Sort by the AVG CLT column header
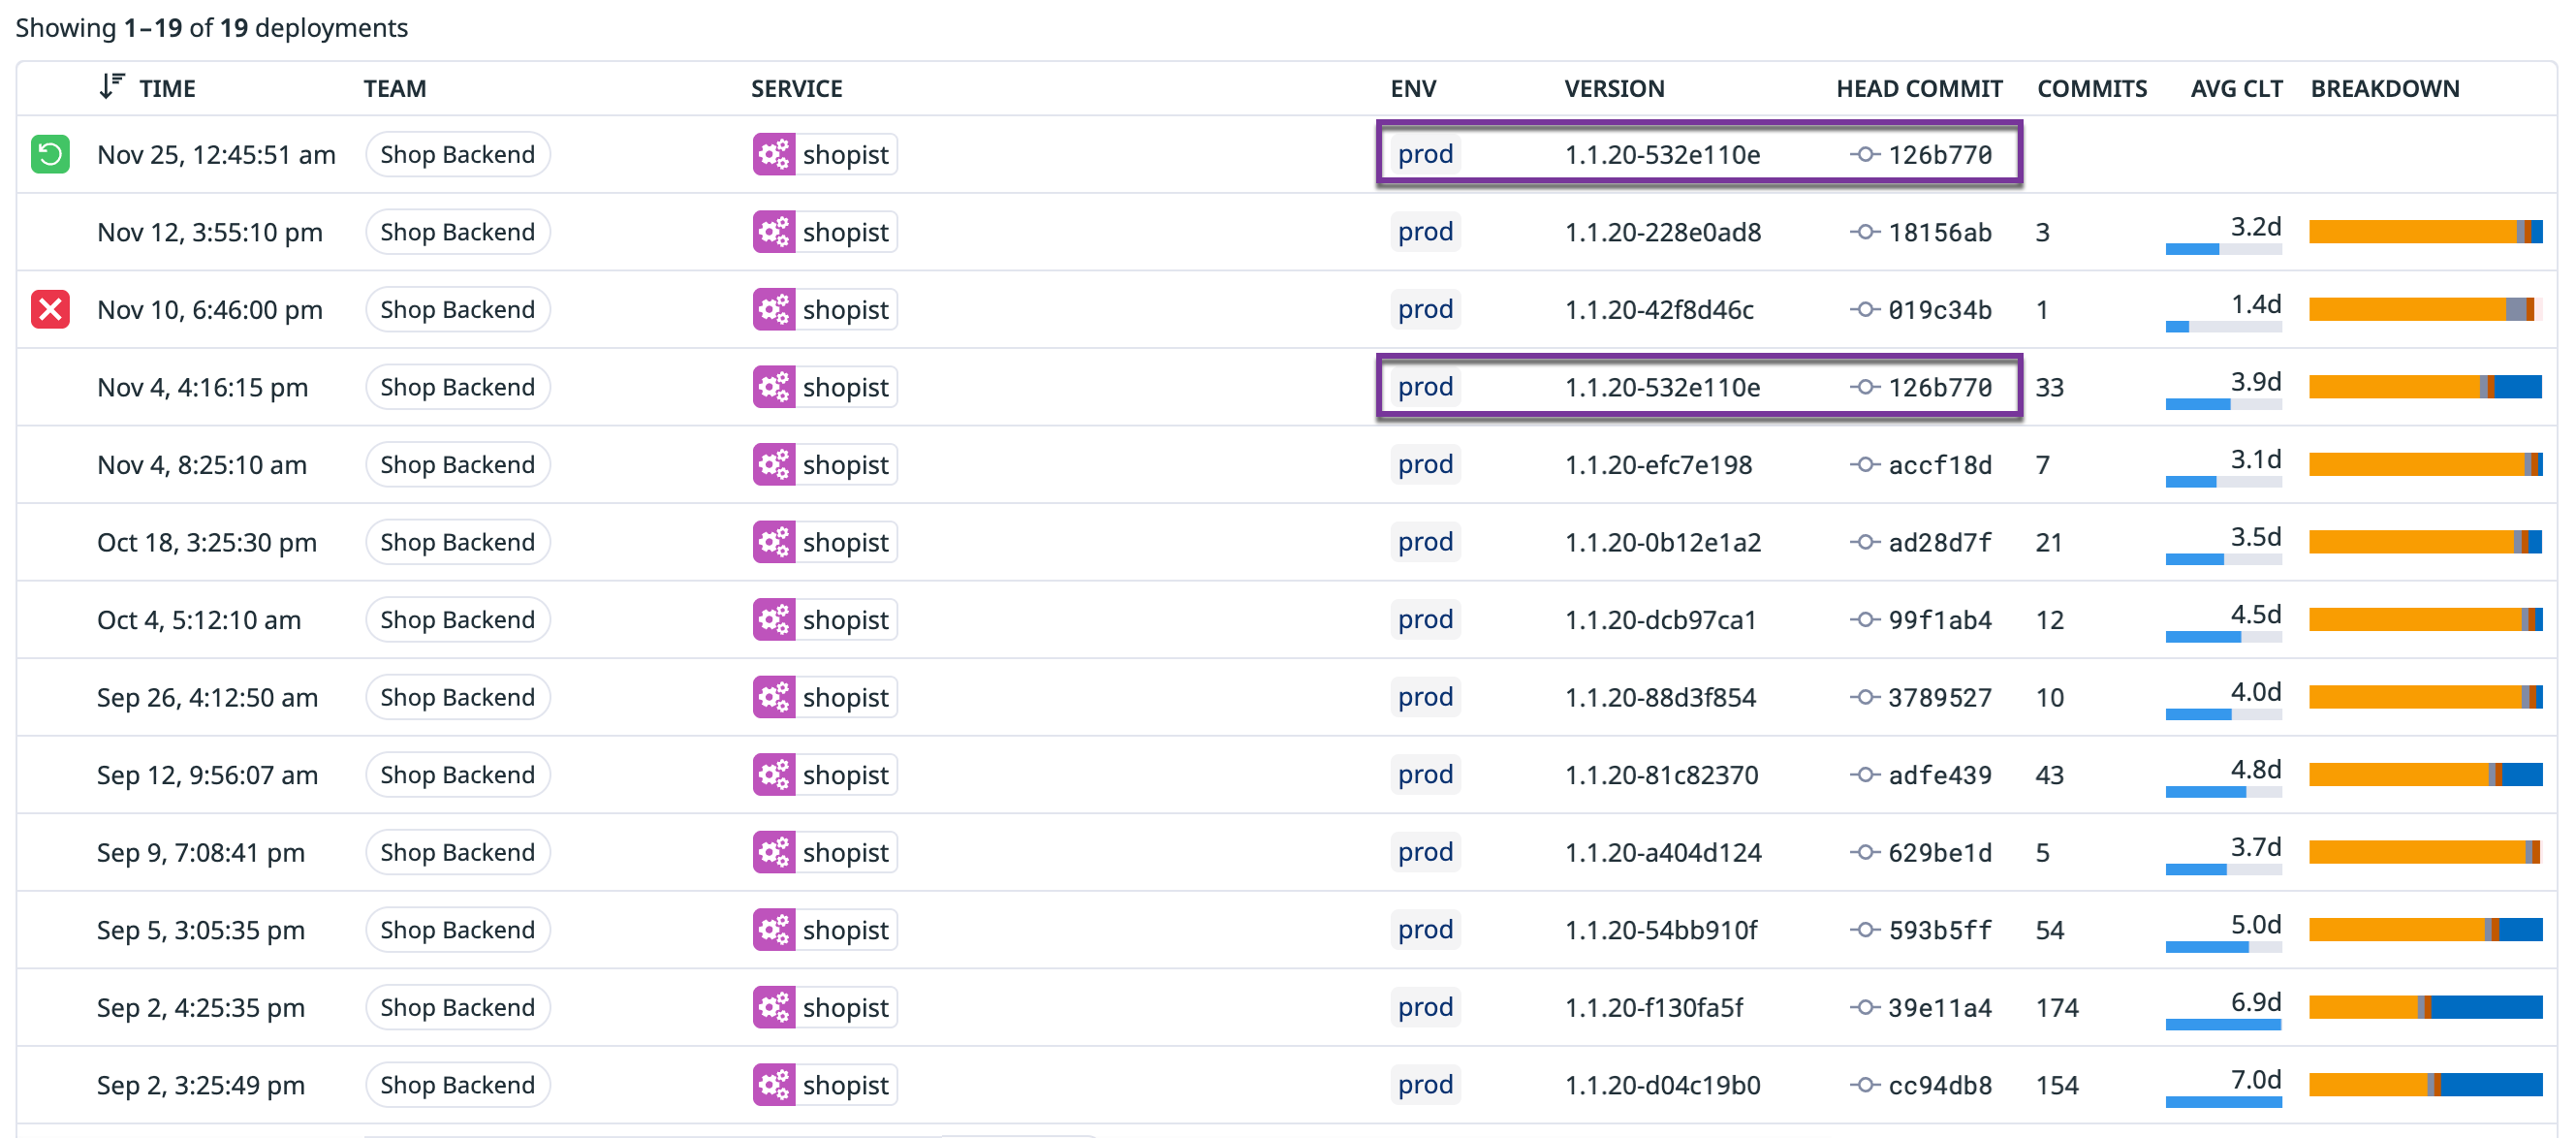The width and height of the screenshot is (2576, 1138). [x=2235, y=89]
